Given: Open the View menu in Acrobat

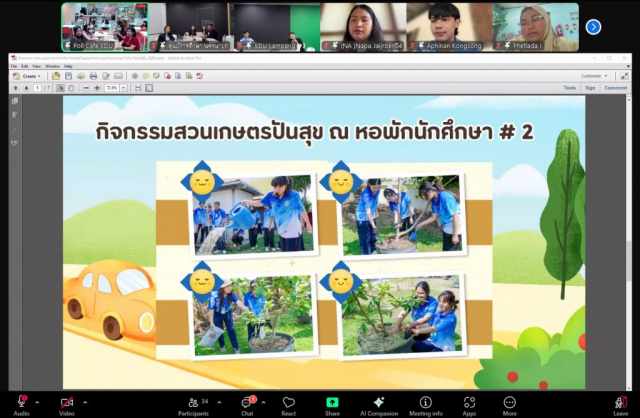Looking at the screenshot, I should 38,66.
